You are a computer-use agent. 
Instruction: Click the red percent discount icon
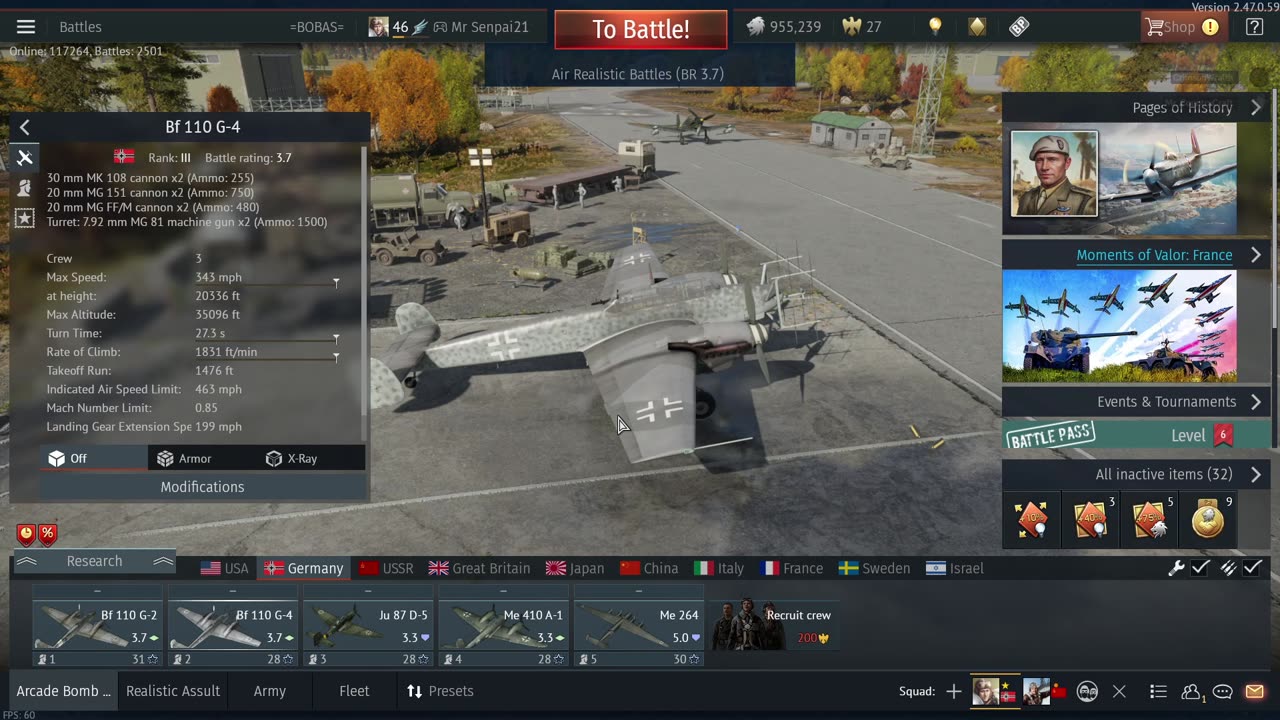pos(47,534)
